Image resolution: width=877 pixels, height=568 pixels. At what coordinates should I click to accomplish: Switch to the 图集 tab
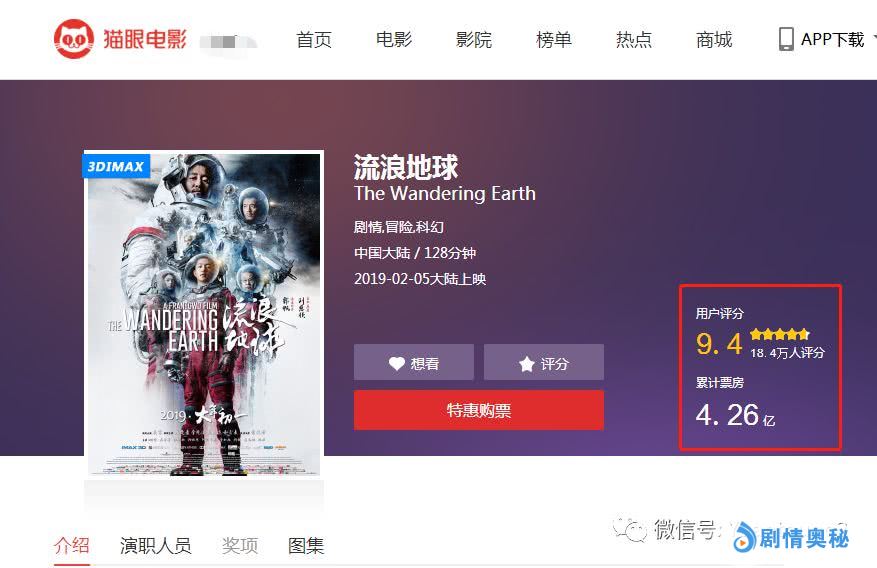pyautogui.click(x=306, y=545)
